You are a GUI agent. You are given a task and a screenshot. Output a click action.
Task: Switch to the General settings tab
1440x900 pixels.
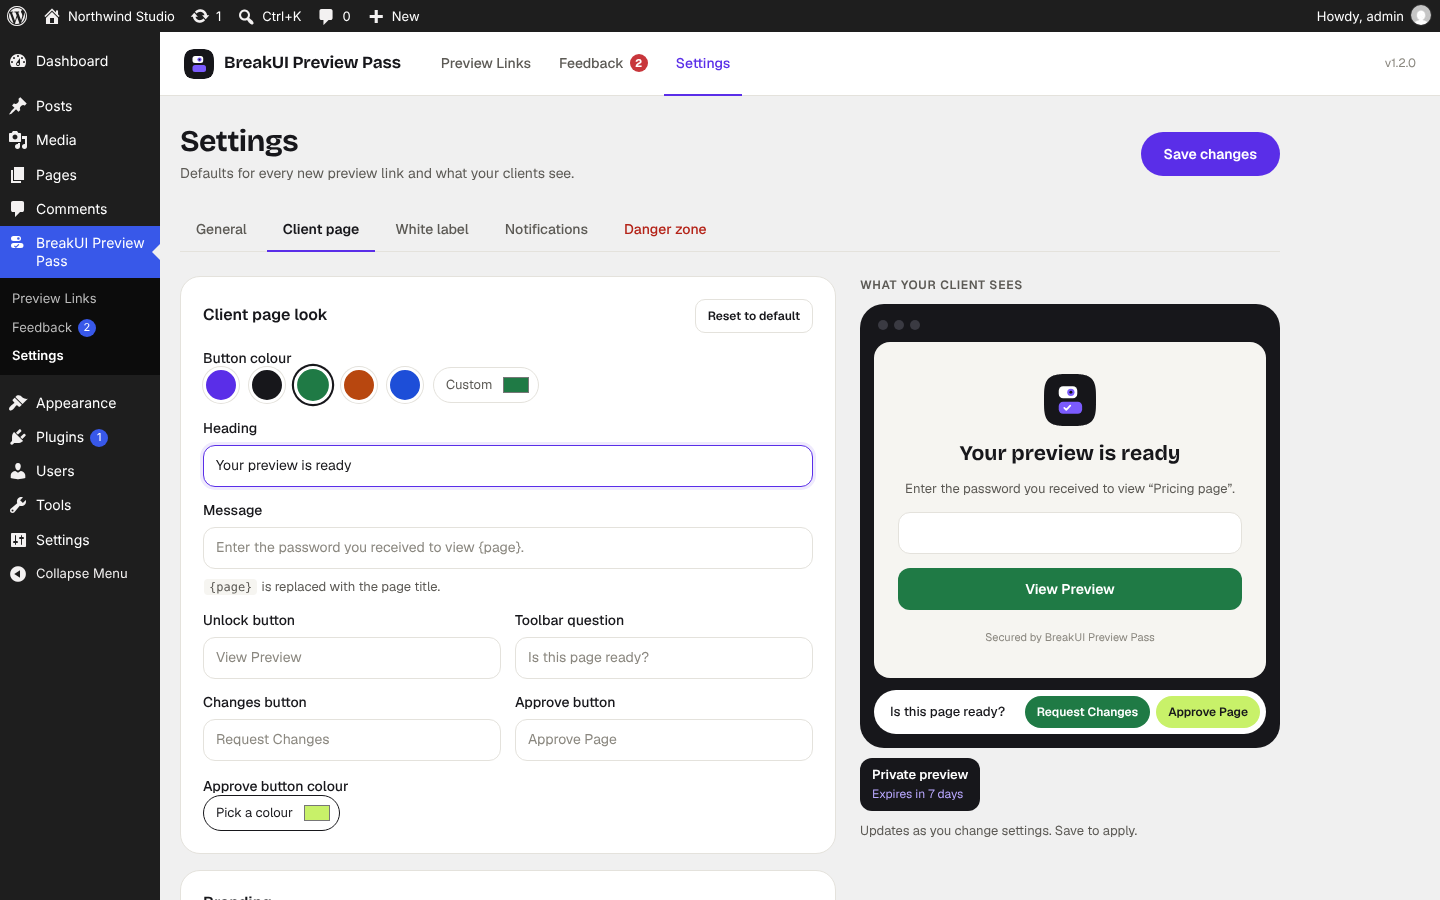(221, 229)
